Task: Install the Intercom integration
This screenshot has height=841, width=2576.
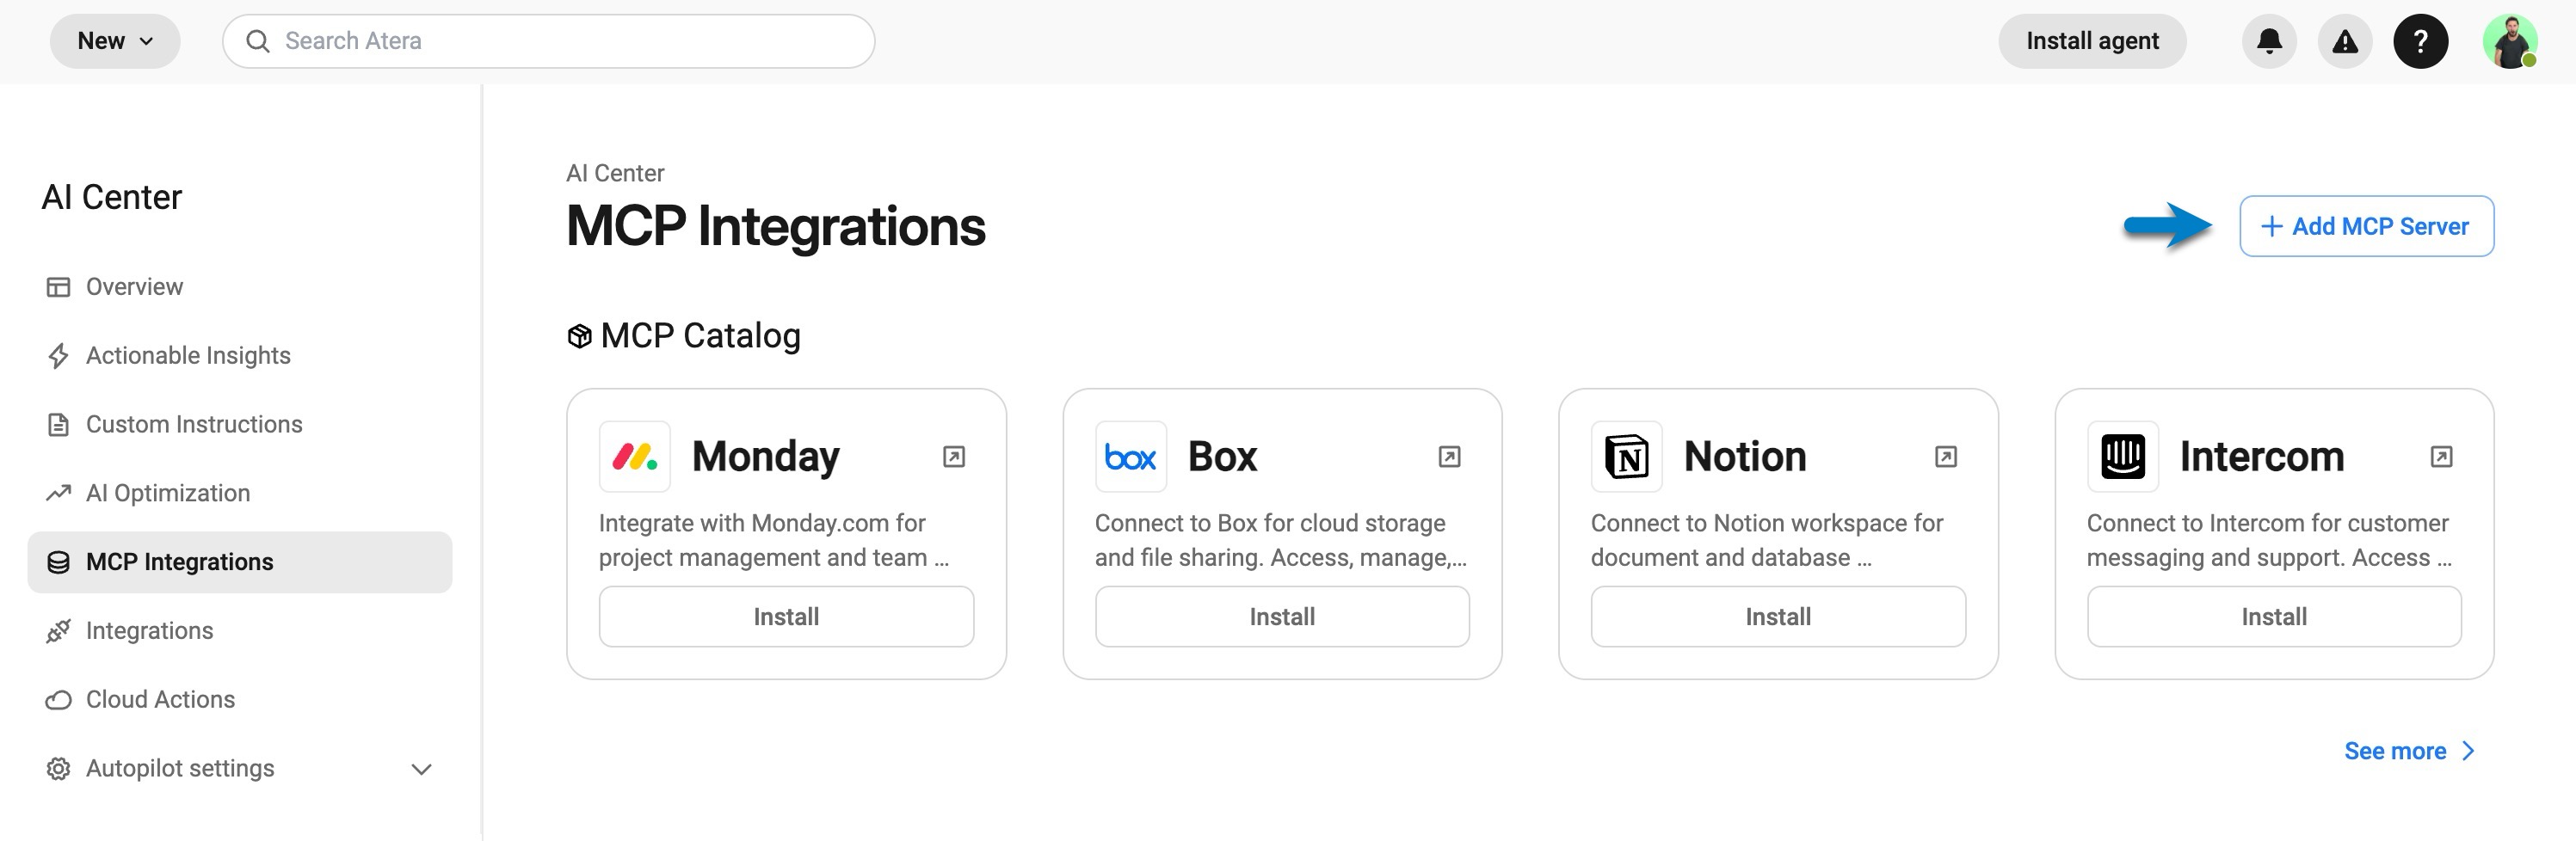Action: [2274, 617]
